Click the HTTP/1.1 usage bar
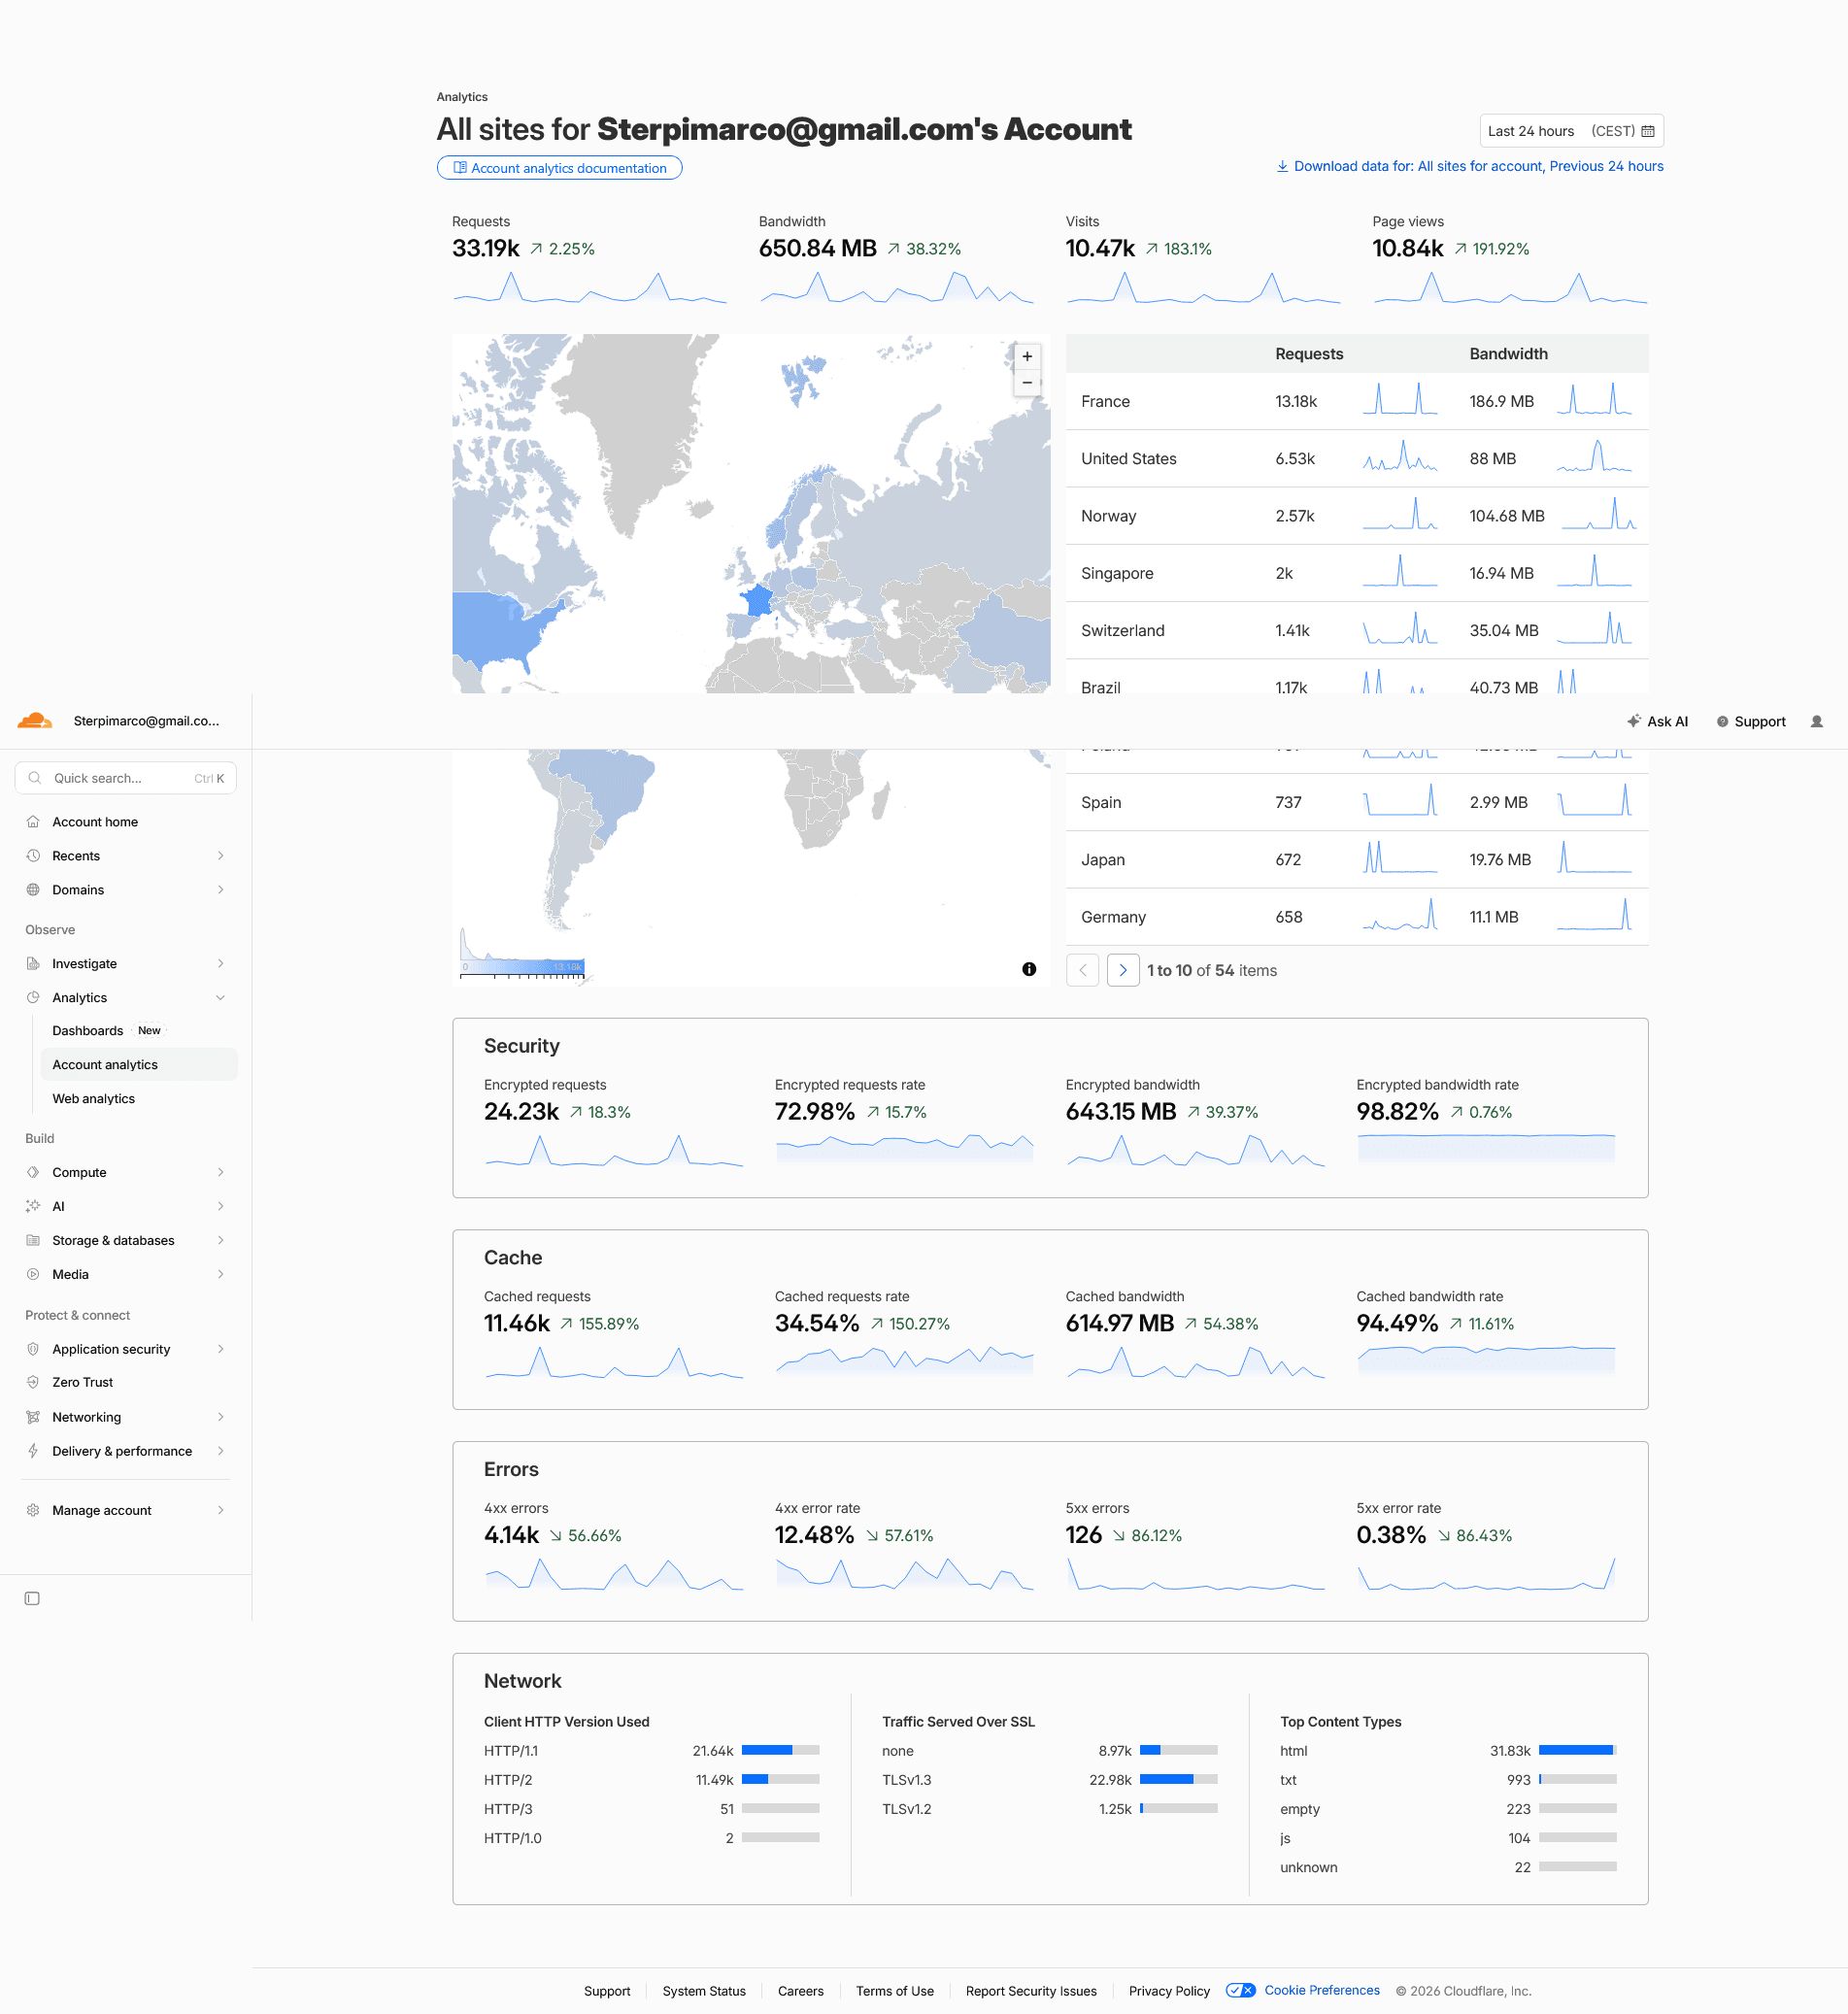 [780, 1750]
